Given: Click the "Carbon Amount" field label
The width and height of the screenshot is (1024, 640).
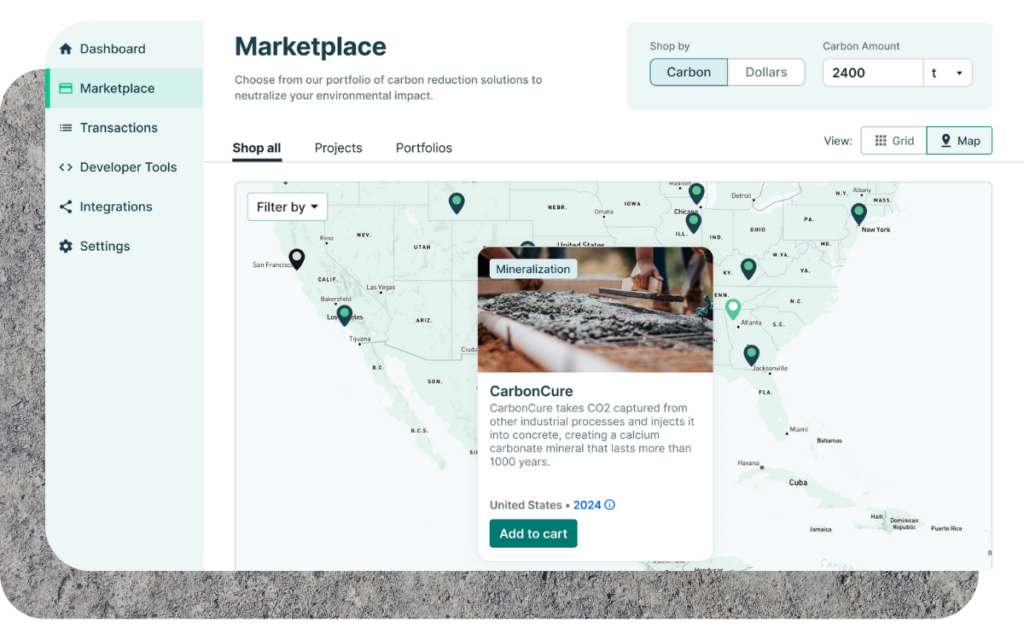Looking at the screenshot, I should click(861, 46).
